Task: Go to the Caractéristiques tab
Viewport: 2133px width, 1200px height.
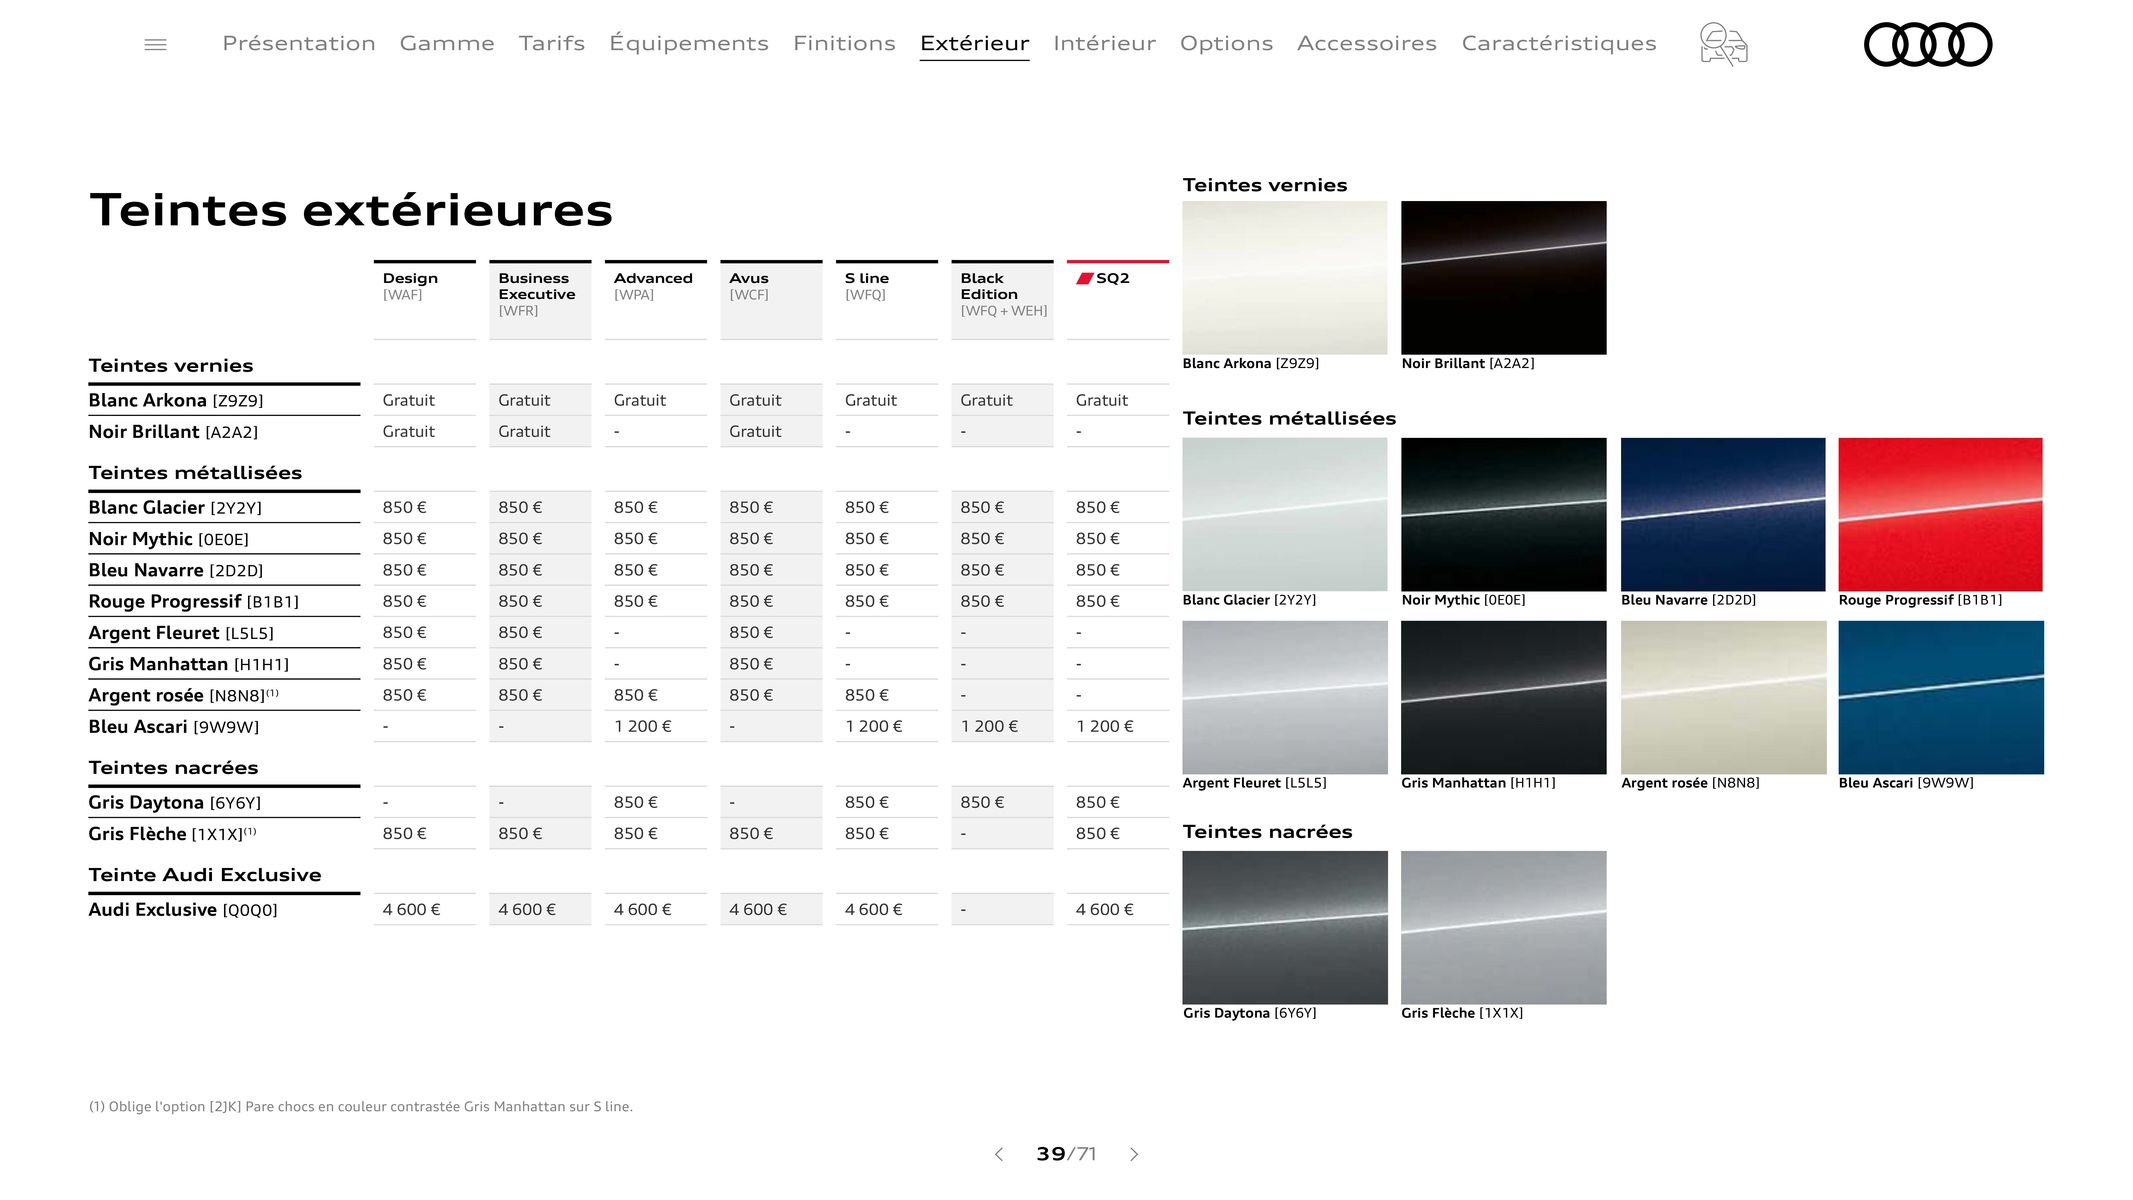Action: [1559, 43]
